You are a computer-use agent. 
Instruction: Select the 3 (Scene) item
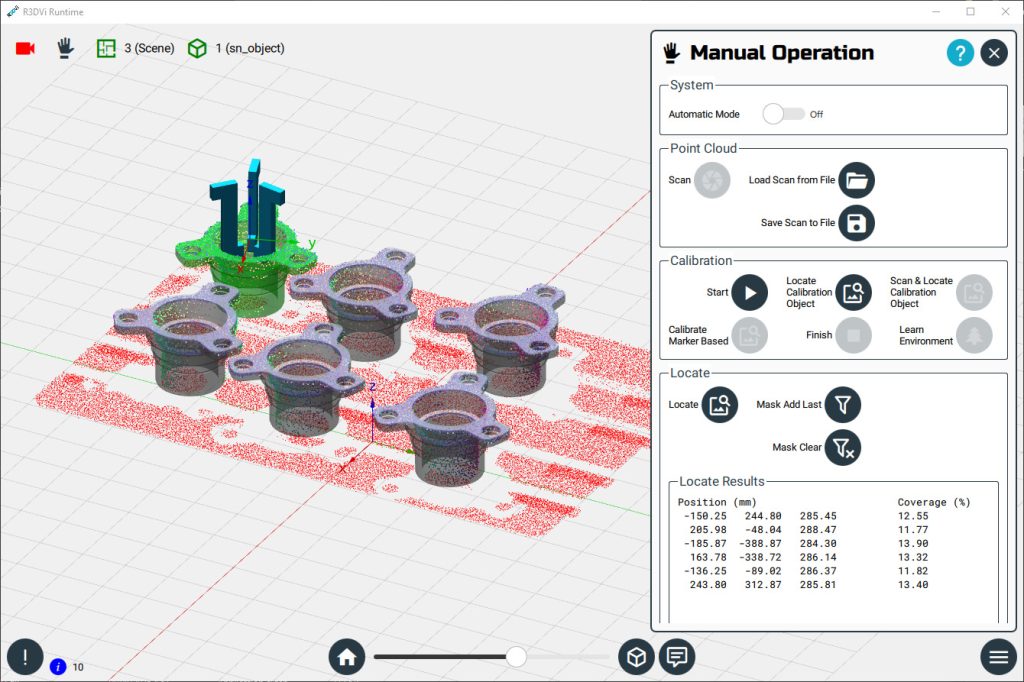click(x=135, y=48)
